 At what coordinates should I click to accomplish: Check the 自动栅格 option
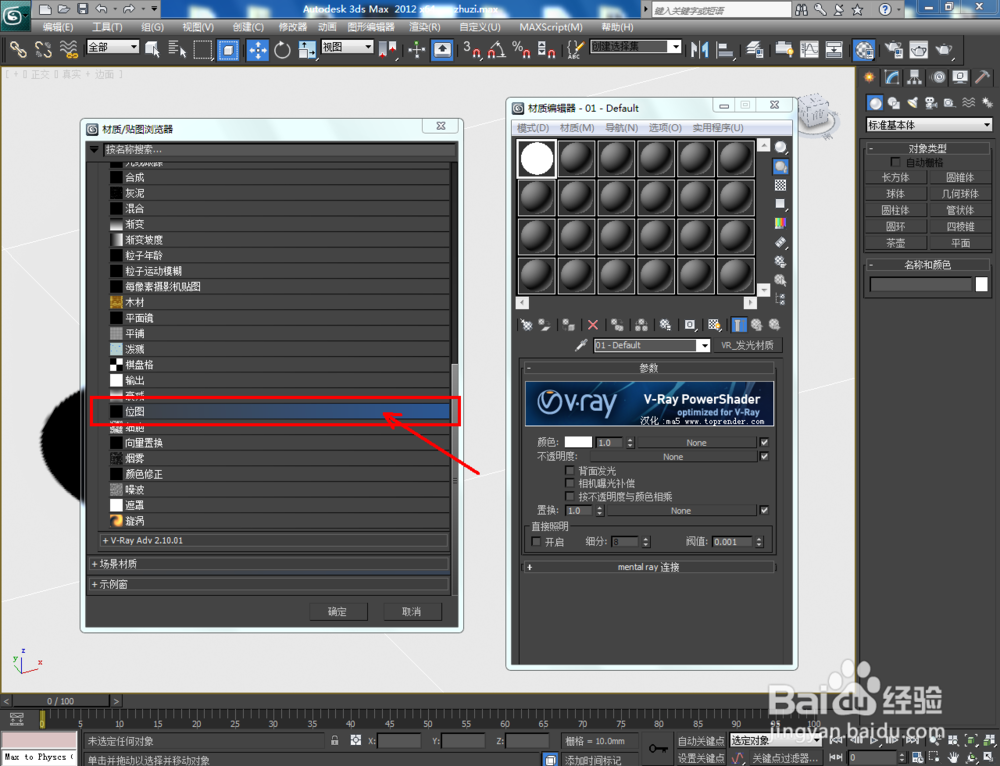895,162
